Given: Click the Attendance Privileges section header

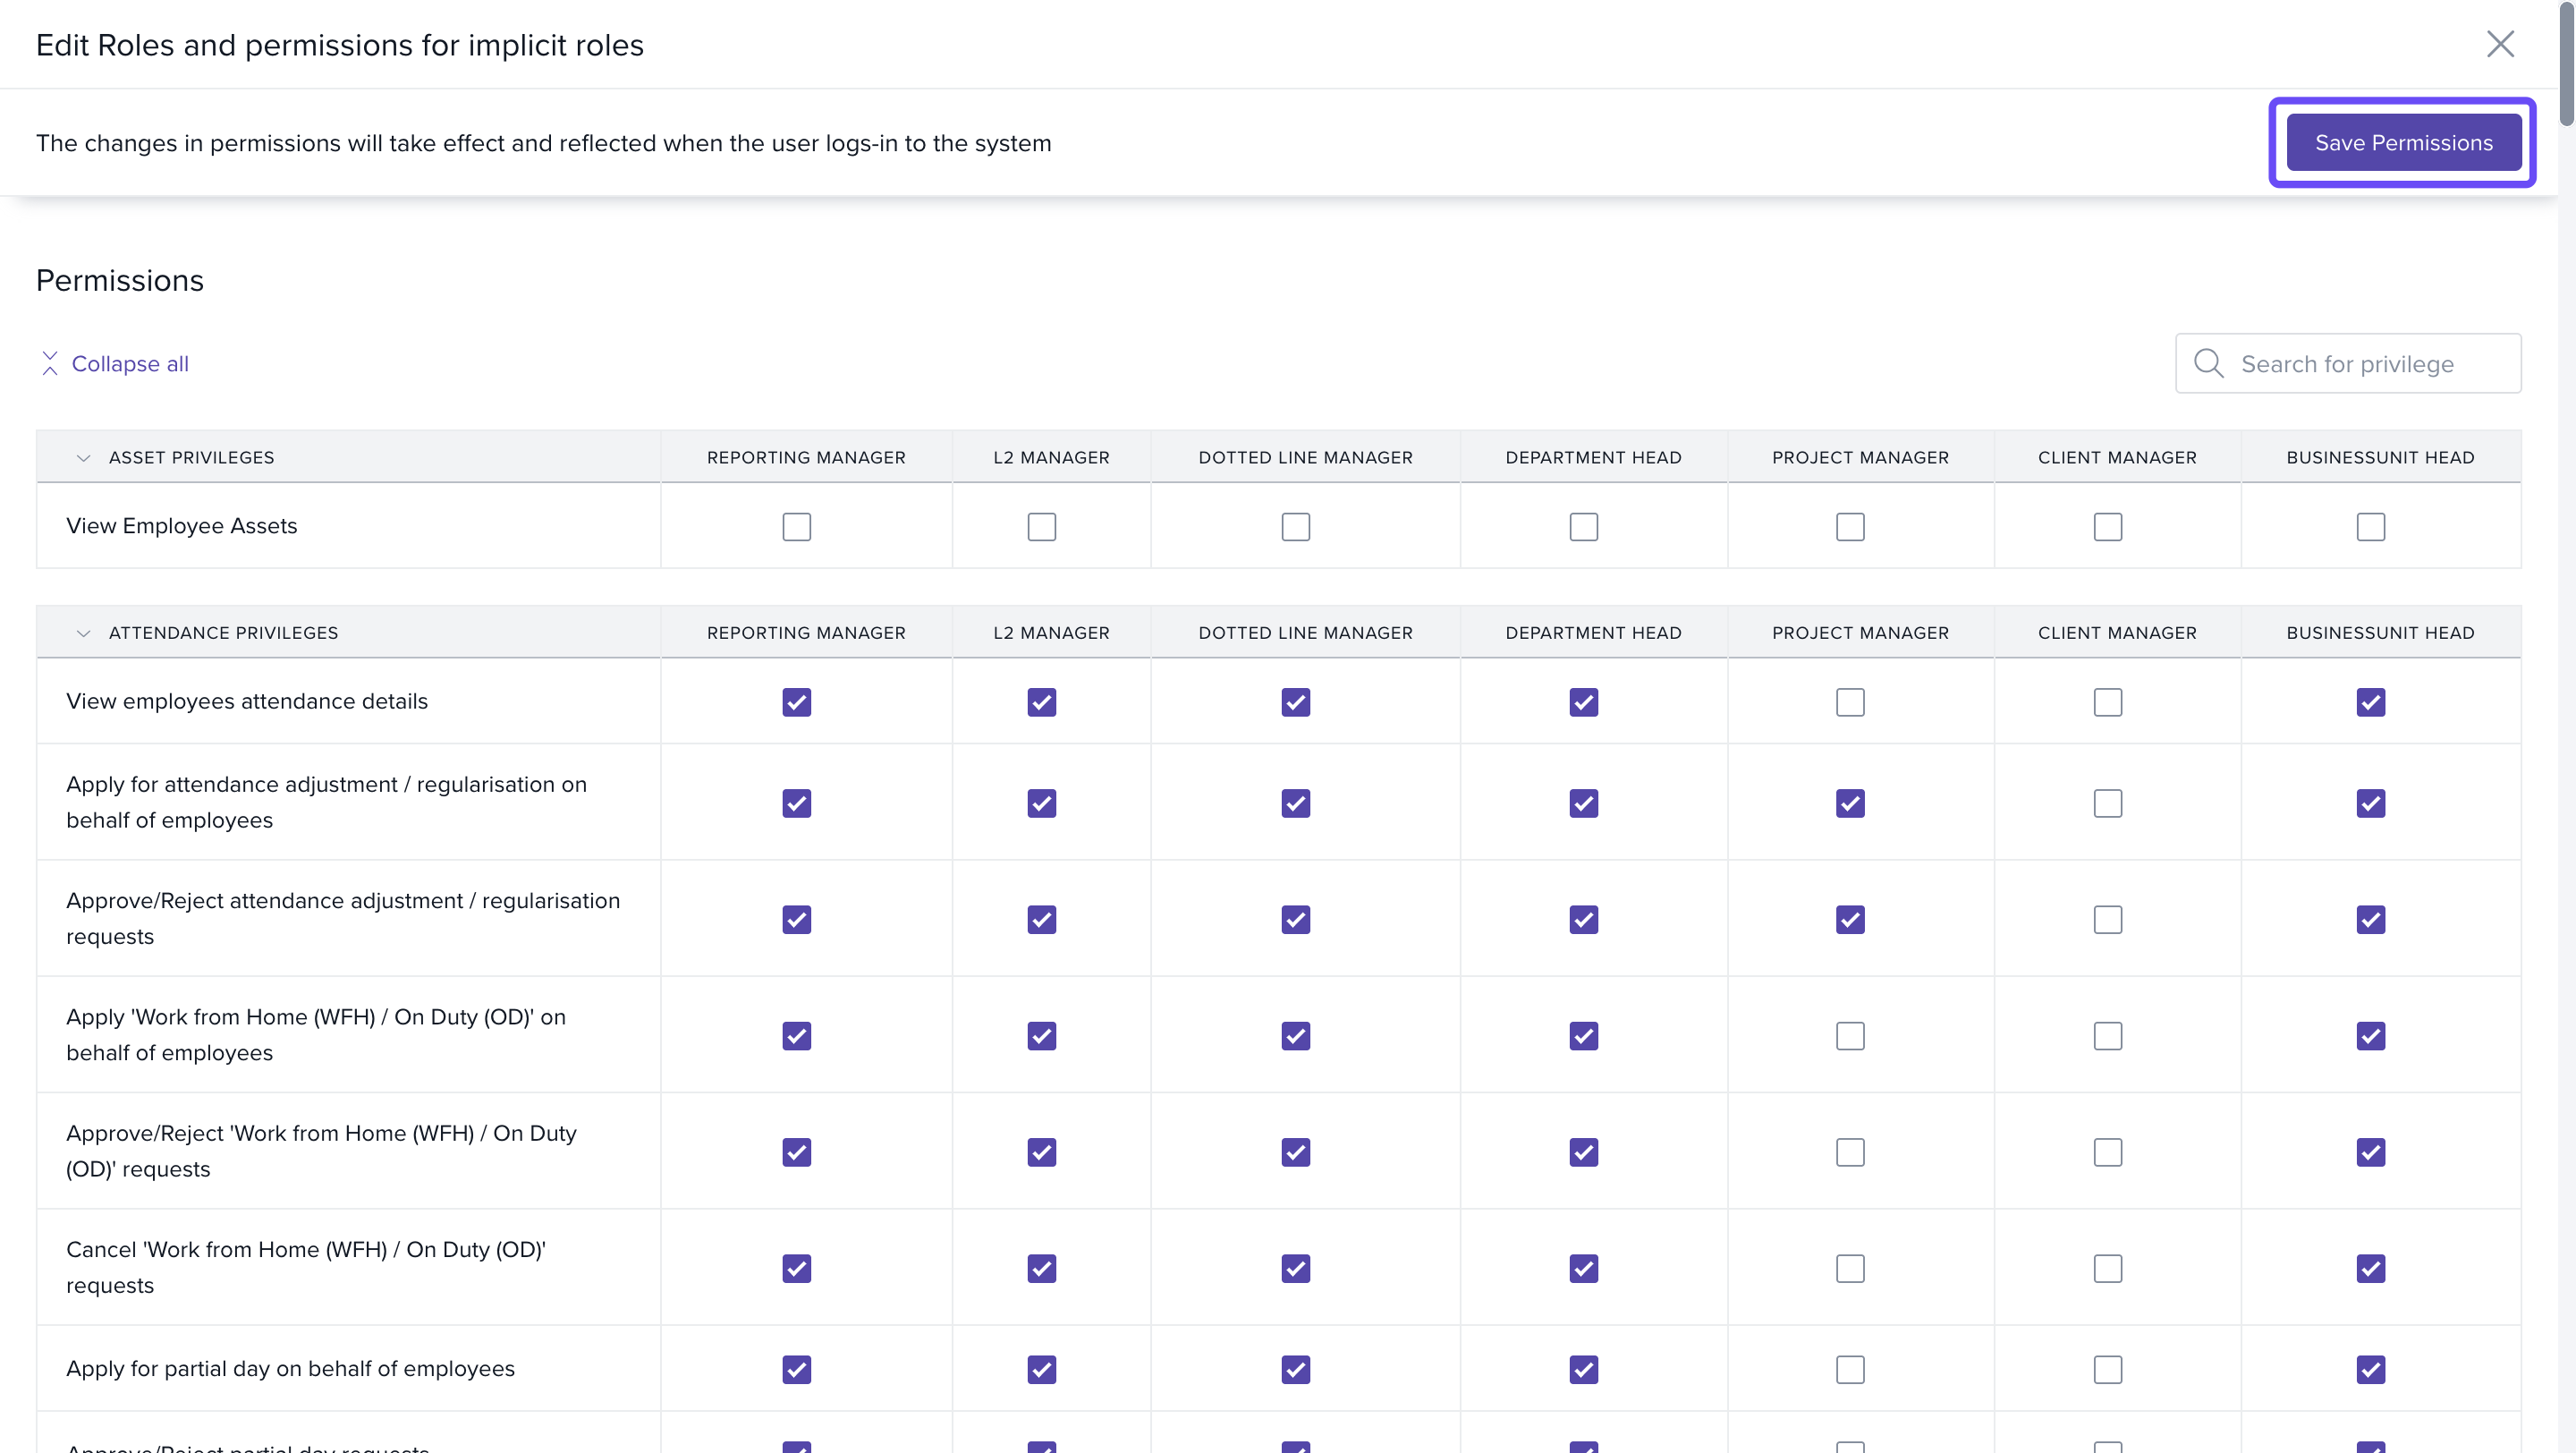Looking at the screenshot, I should click(x=223, y=633).
